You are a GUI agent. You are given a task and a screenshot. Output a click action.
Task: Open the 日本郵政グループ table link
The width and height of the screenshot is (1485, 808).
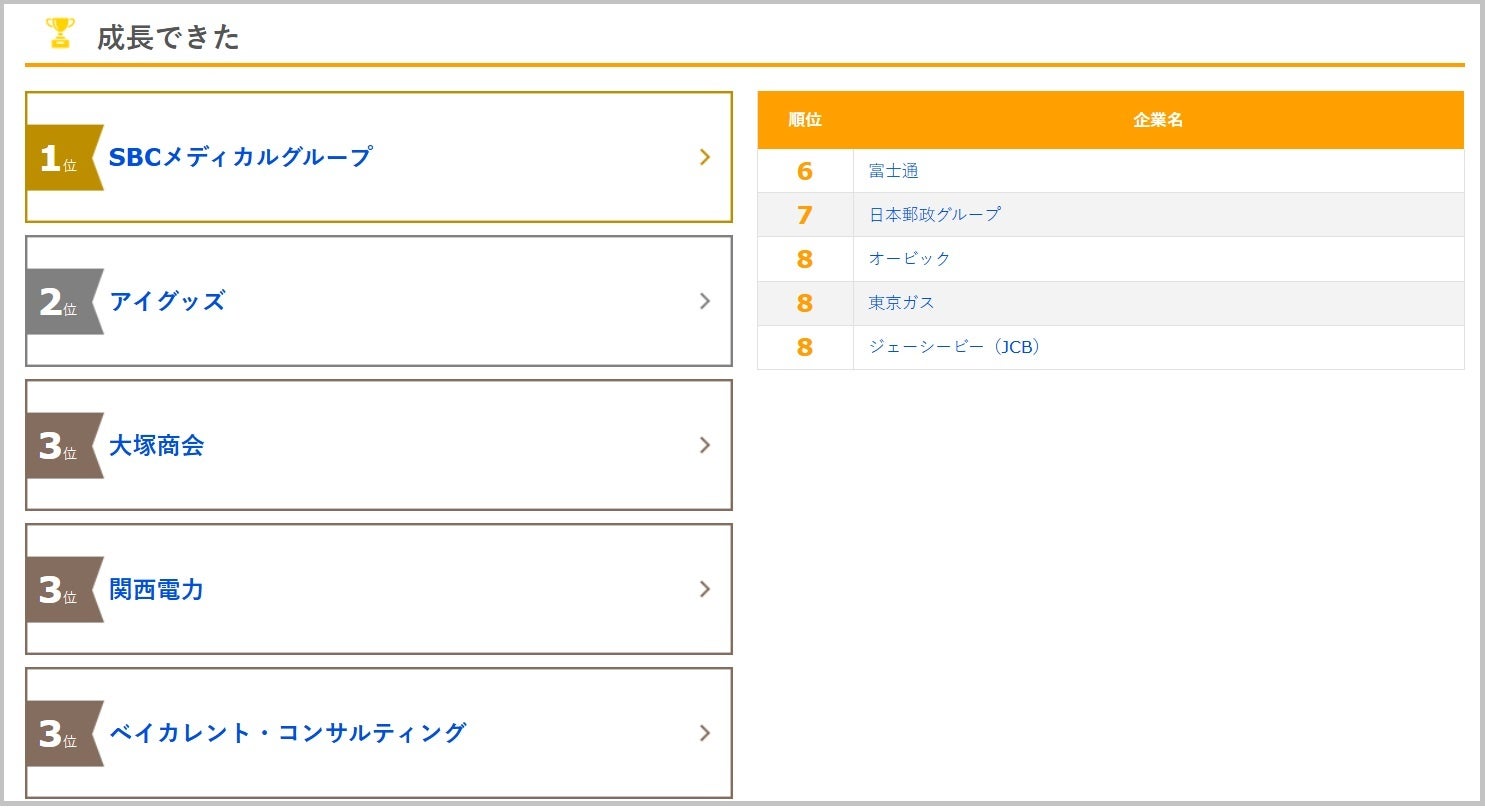[x=934, y=214]
